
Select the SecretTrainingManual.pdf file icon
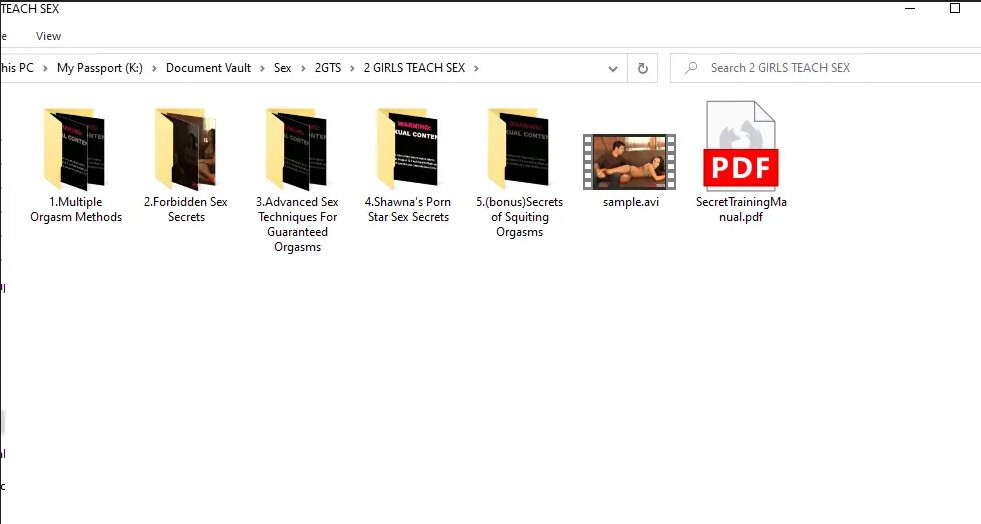pyautogui.click(x=741, y=146)
